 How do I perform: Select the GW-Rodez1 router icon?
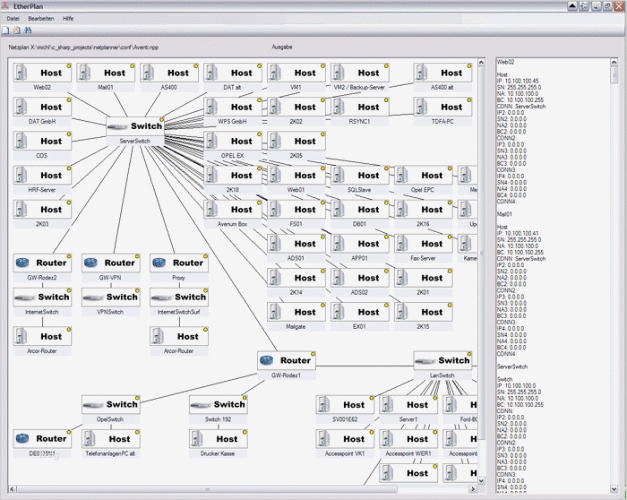(286, 361)
